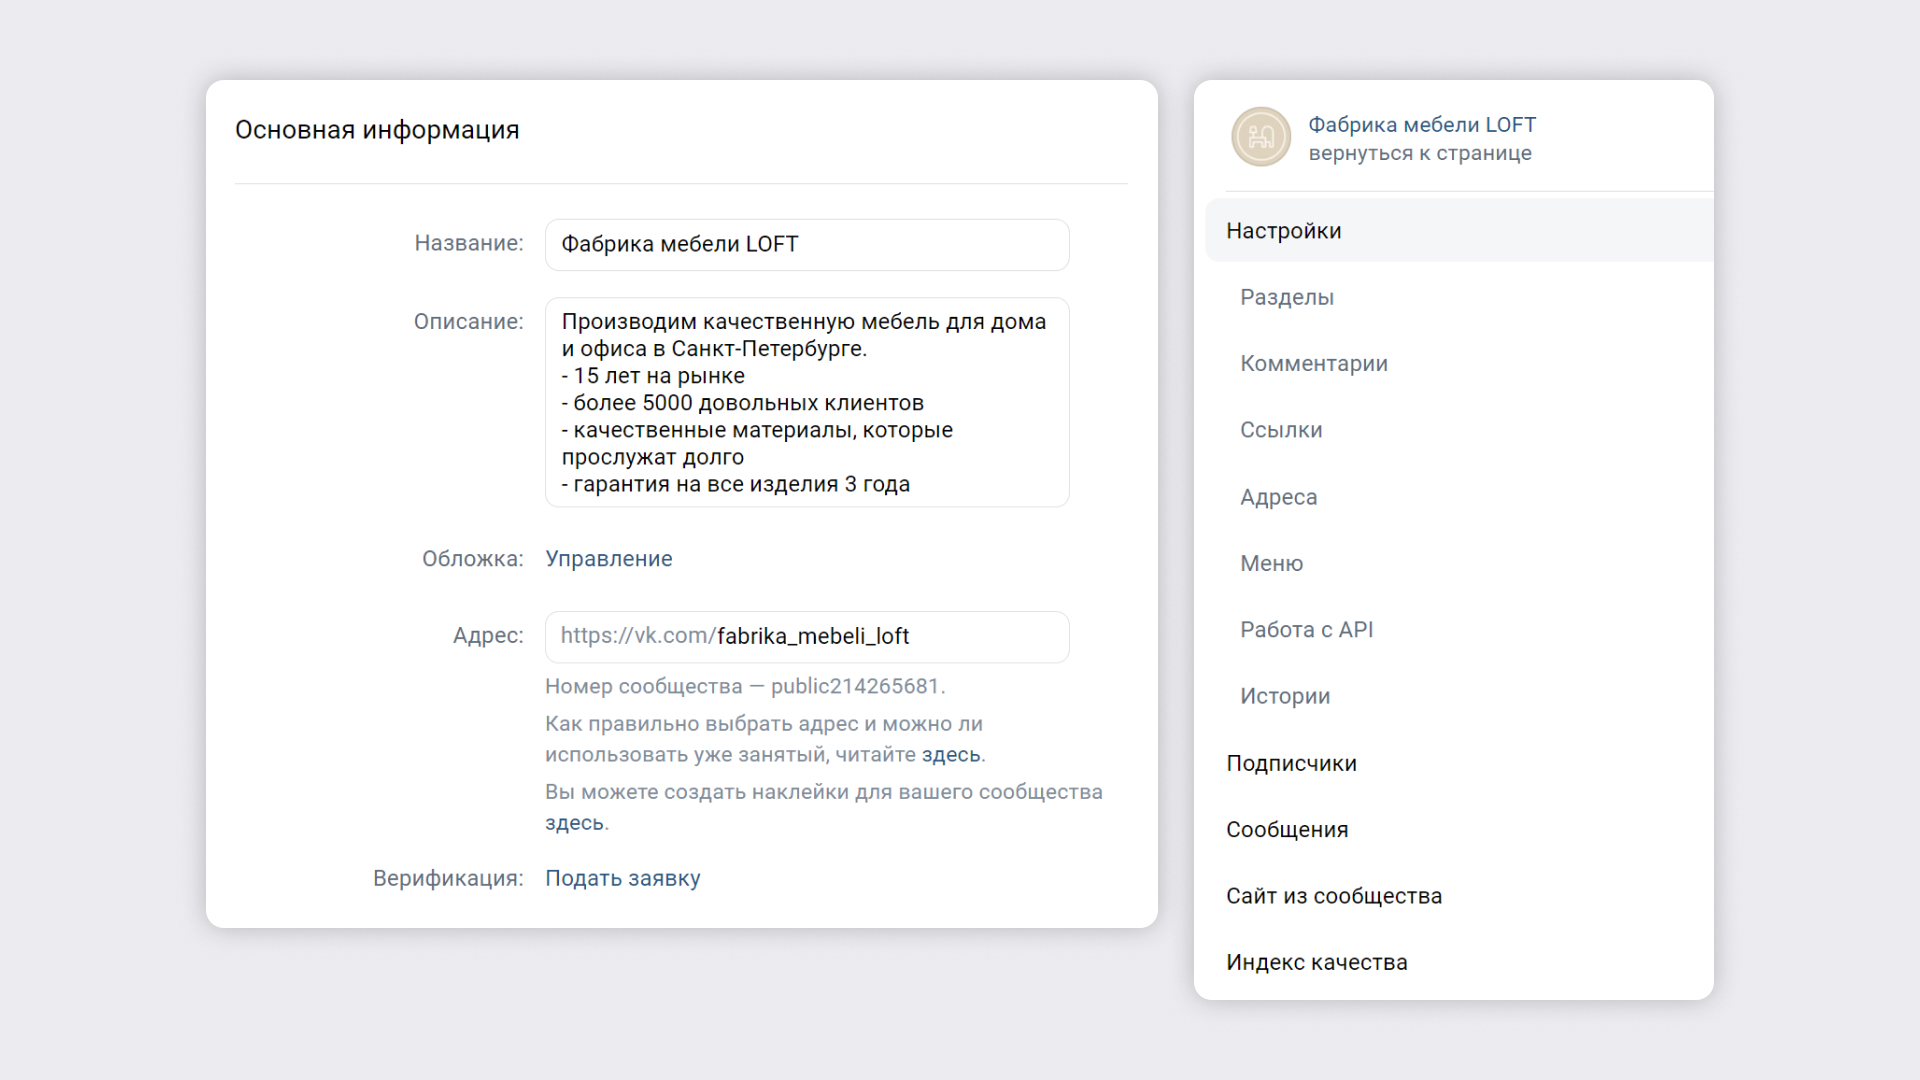Image resolution: width=1920 pixels, height=1080 pixels.
Task: Open Управление link for cover
Action: pos(609,559)
